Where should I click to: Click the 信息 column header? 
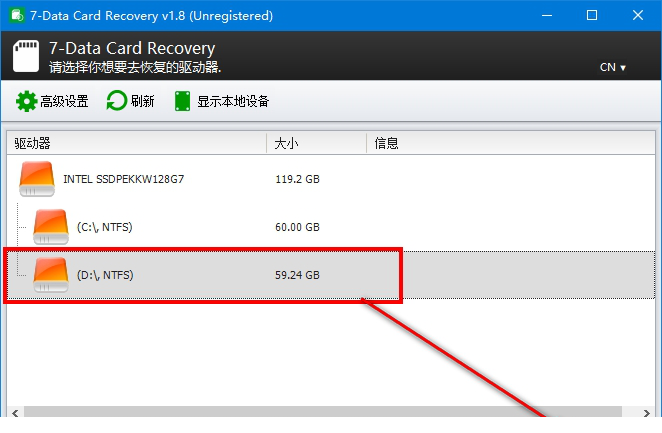pyautogui.click(x=510, y=143)
